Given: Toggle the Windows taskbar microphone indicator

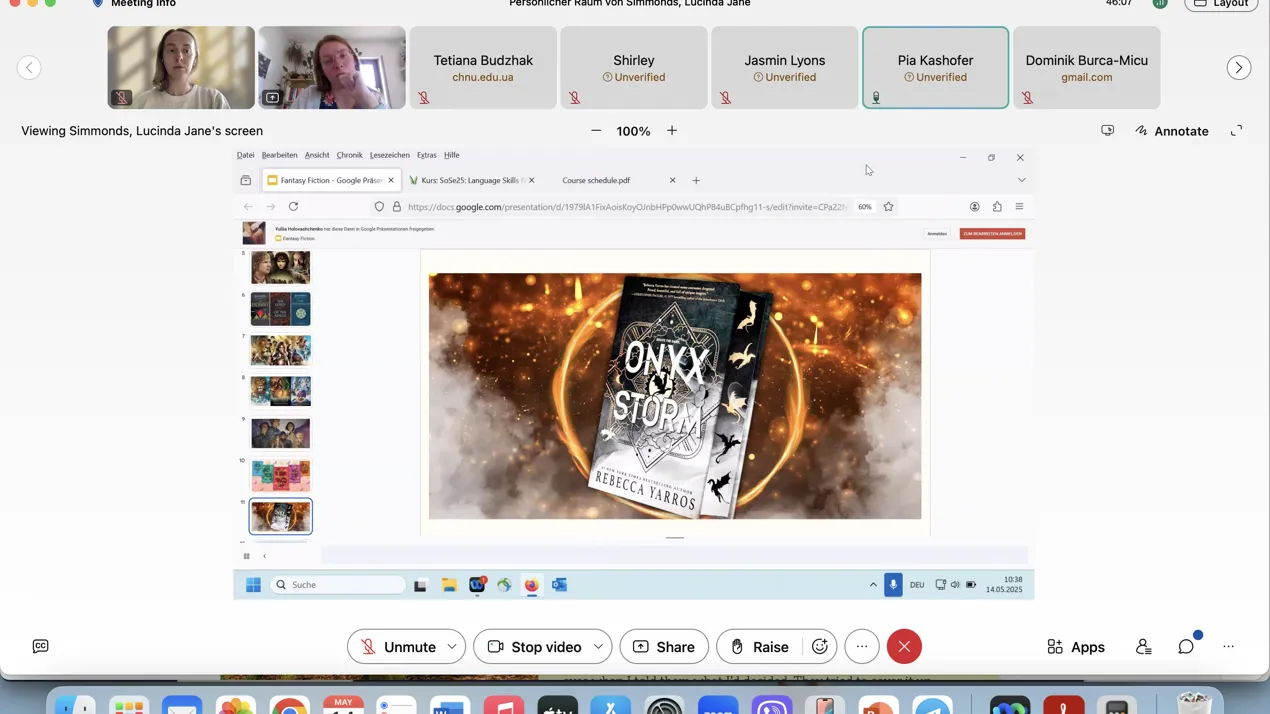Looking at the screenshot, I should (893, 585).
